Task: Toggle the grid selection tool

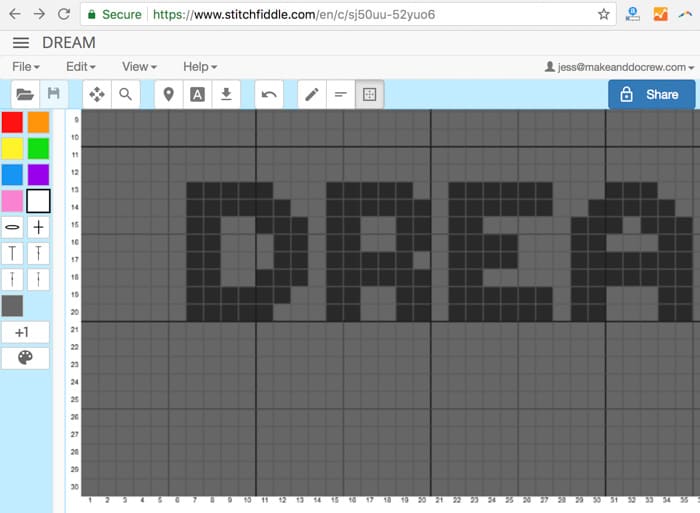Action: tap(370, 94)
